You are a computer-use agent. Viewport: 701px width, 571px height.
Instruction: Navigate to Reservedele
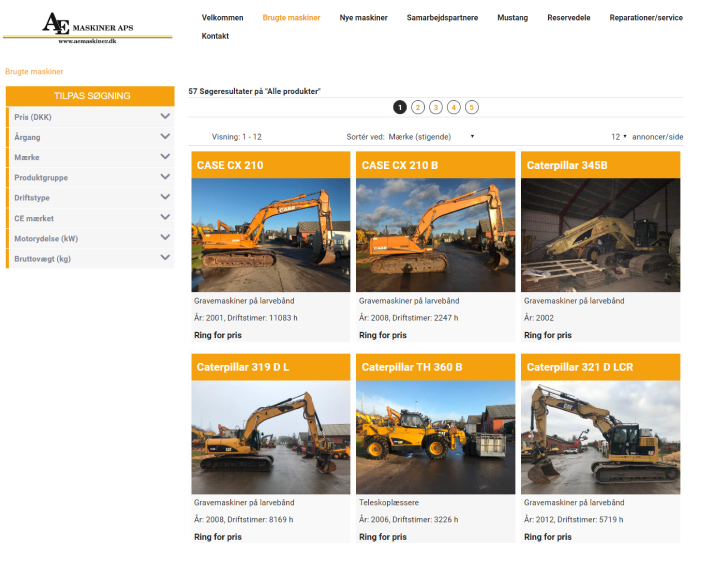569,17
